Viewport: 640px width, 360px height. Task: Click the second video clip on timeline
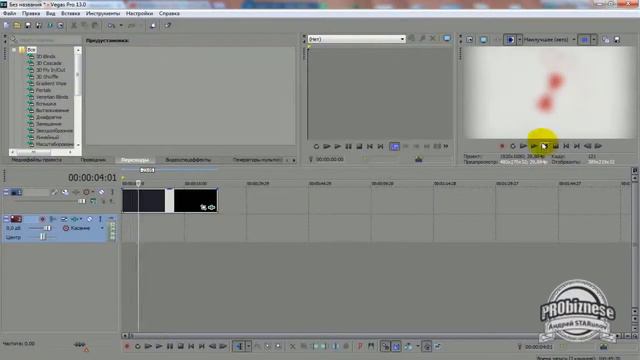click(x=196, y=200)
